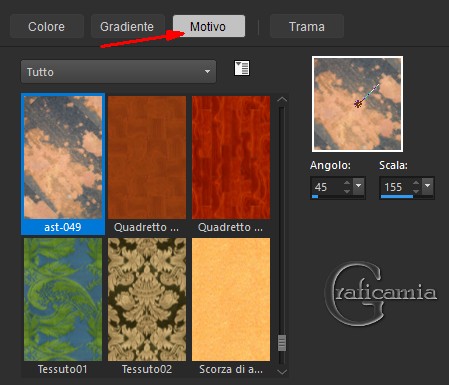Decrease the Angolo value with down arrow
The height and width of the screenshot is (385, 449).
[347, 191]
